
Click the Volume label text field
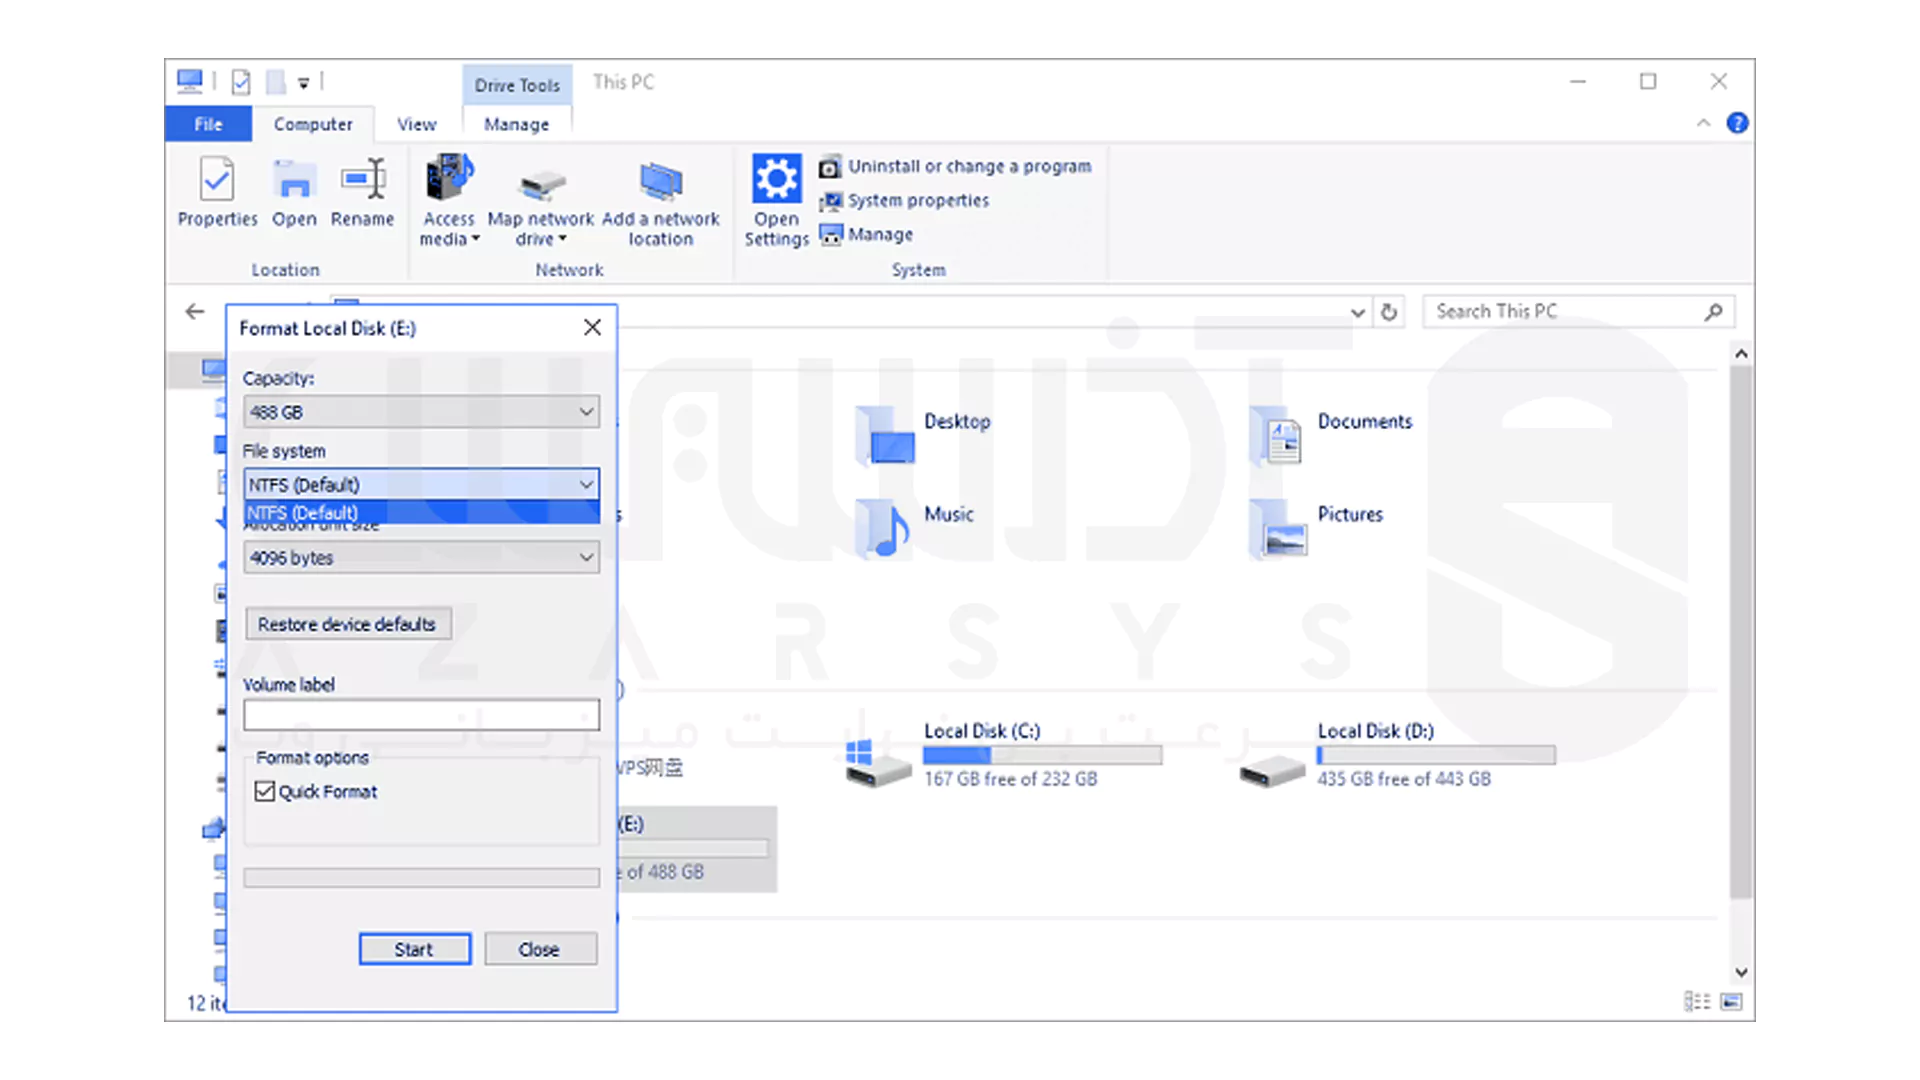(421, 715)
